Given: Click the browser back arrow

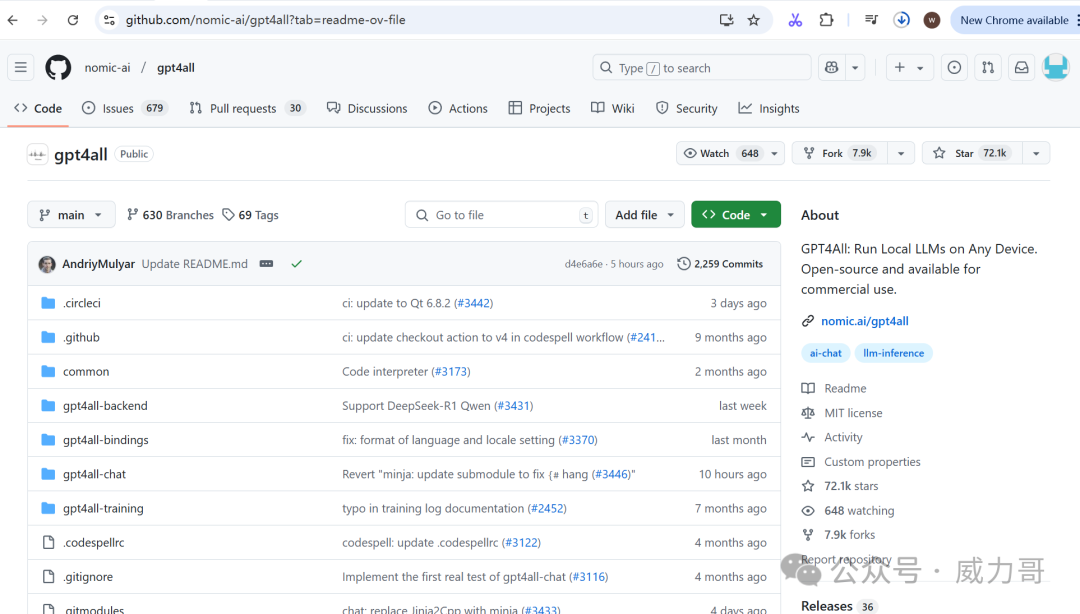Looking at the screenshot, I should point(12,20).
